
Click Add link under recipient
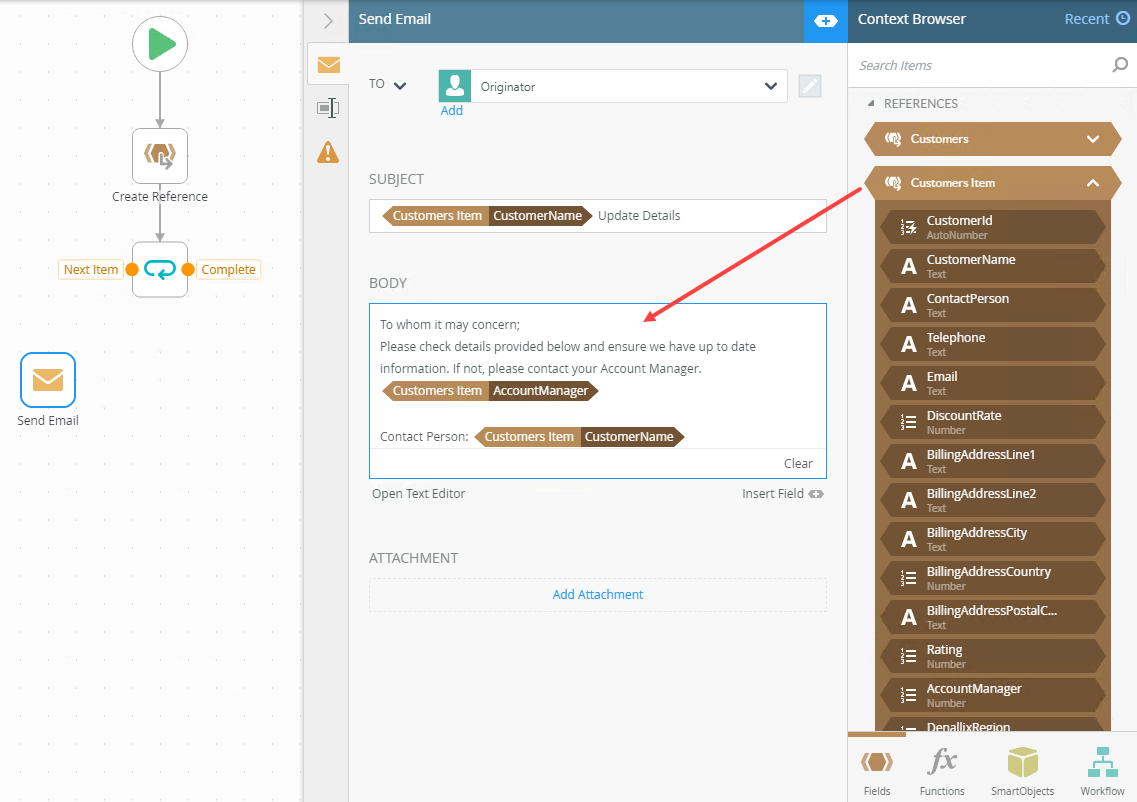click(x=452, y=111)
